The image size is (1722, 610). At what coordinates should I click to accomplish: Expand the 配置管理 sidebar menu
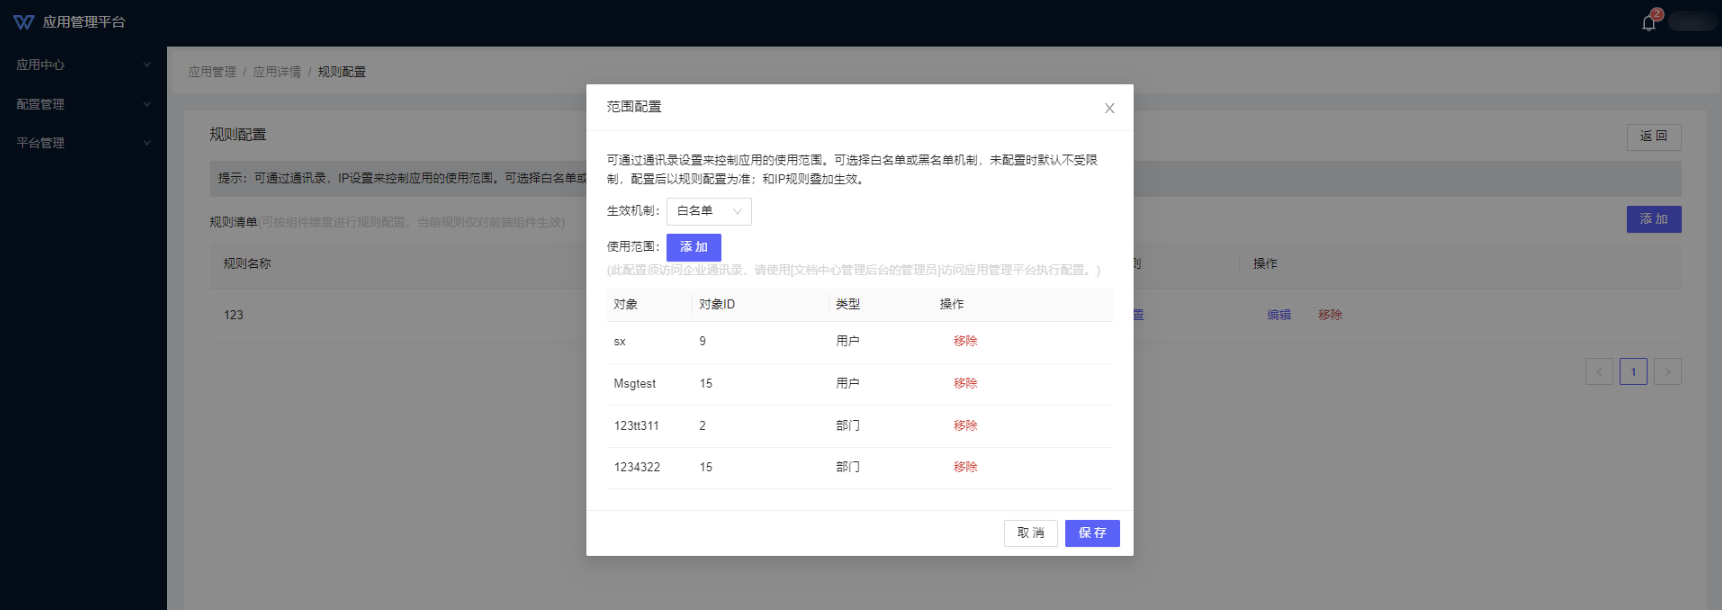pos(83,104)
